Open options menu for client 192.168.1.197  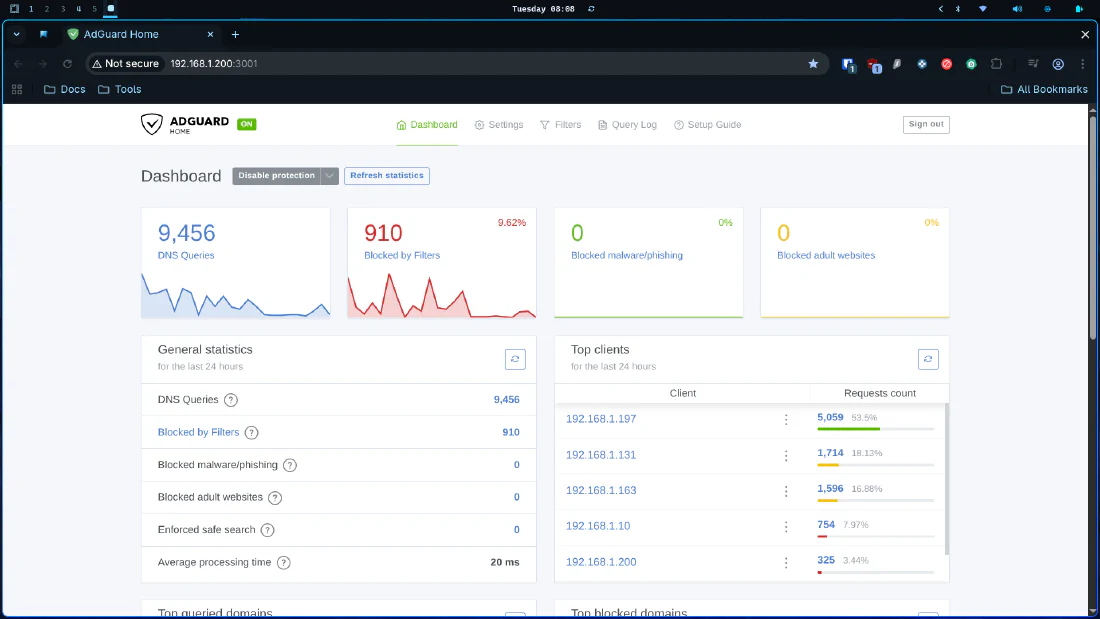[x=786, y=419]
